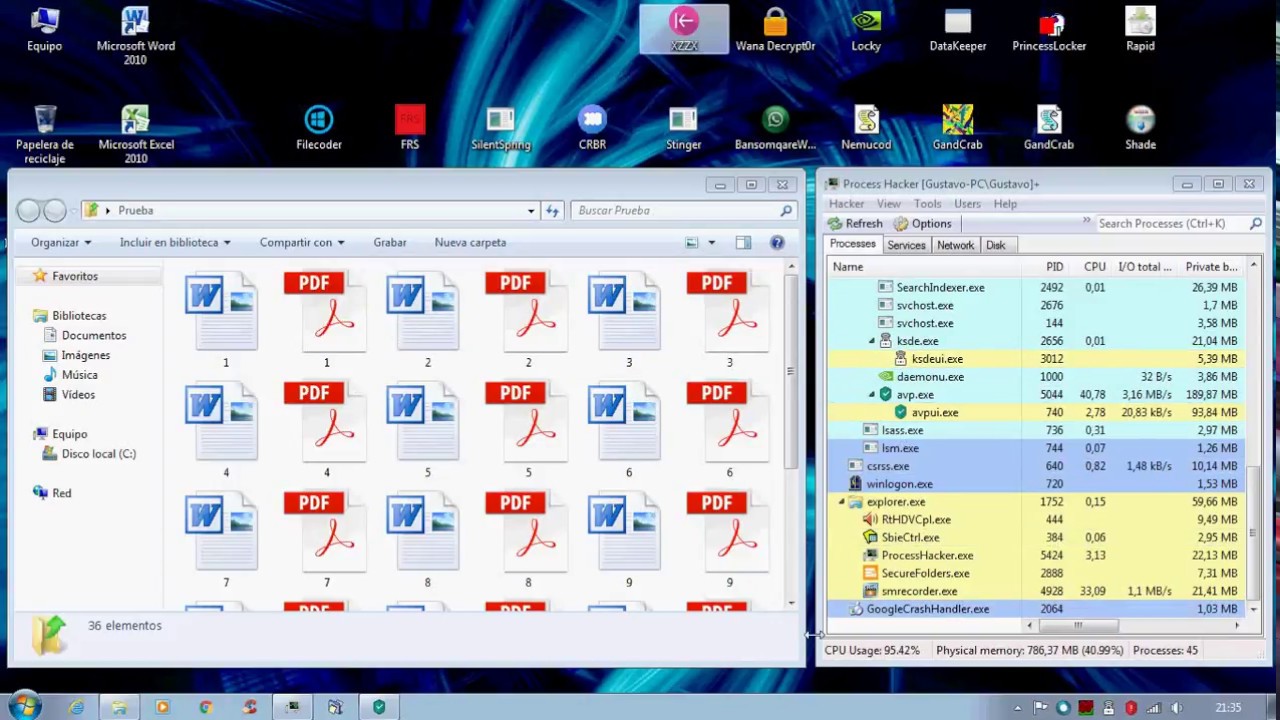Expand the Incluir en biblioteca dropdown
The image size is (1280, 720).
point(175,242)
